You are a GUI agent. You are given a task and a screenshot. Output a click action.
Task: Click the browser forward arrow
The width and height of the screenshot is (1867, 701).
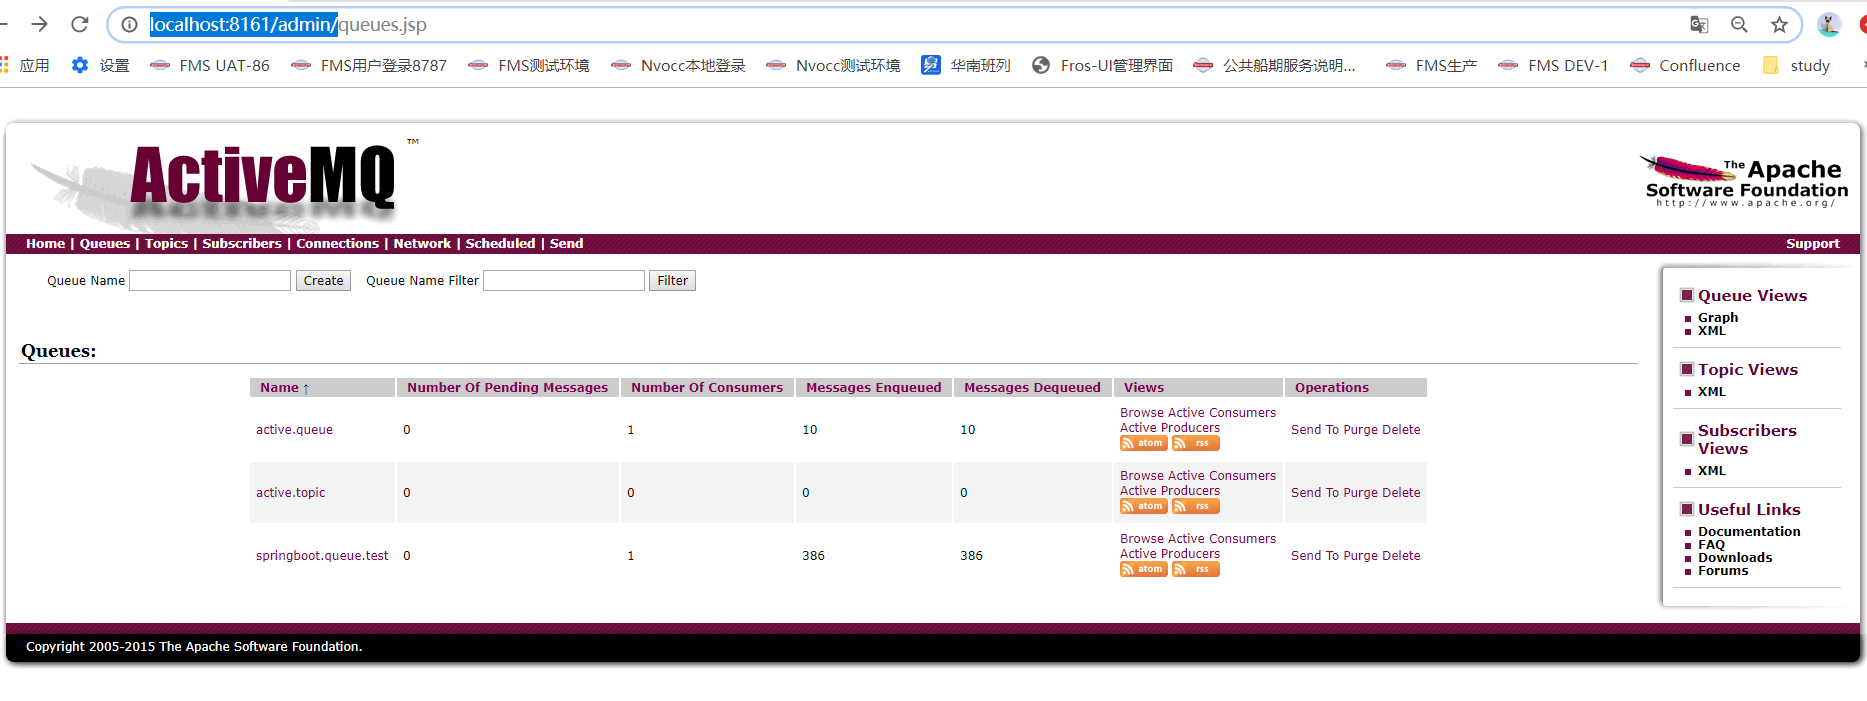(39, 24)
